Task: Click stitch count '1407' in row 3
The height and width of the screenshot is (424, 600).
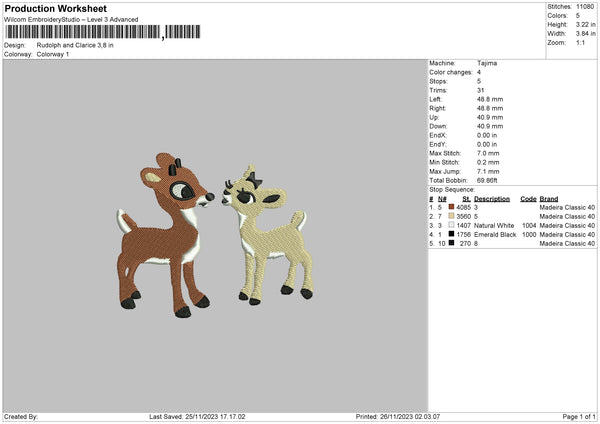Action: pyautogui.click(x=463, y=225)
